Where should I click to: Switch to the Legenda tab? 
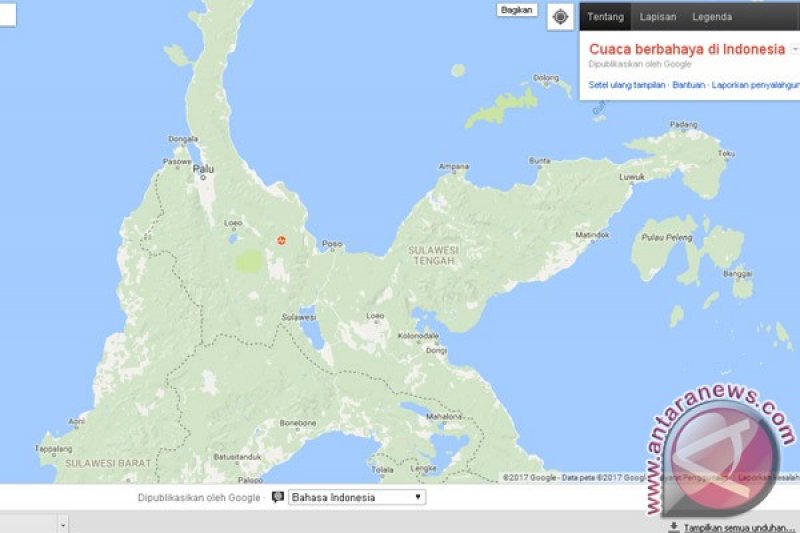(x=712, y=17)
